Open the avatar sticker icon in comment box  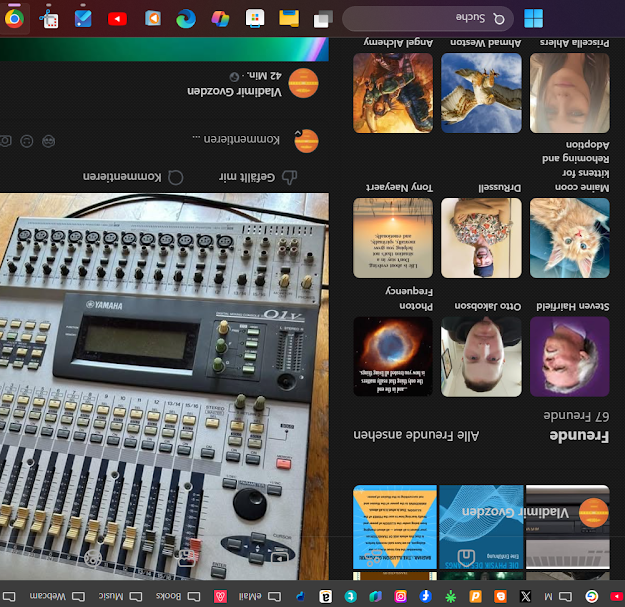[49, 141]
